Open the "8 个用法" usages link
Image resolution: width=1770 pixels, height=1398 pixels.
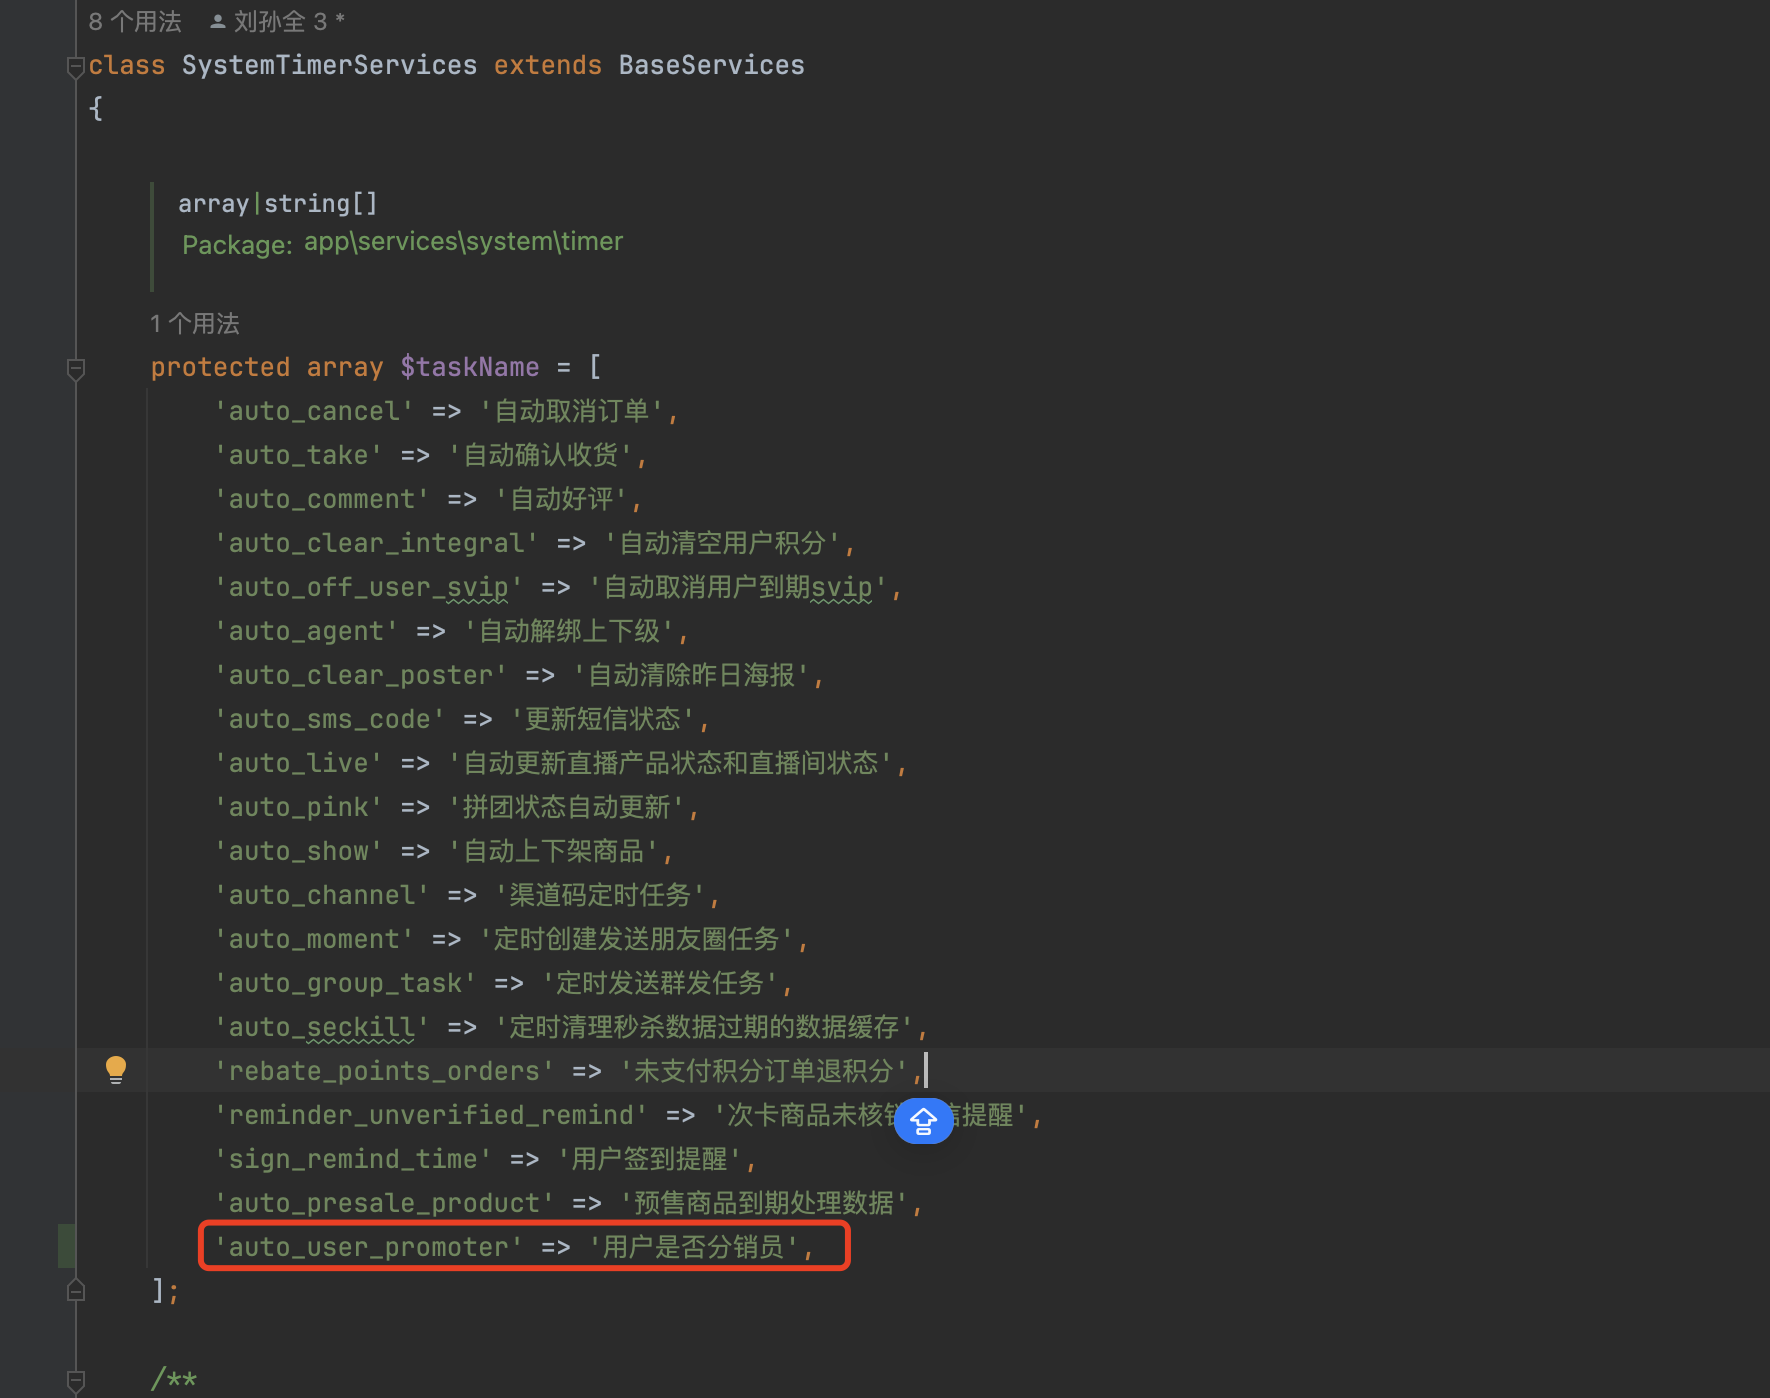pos(134,19)
